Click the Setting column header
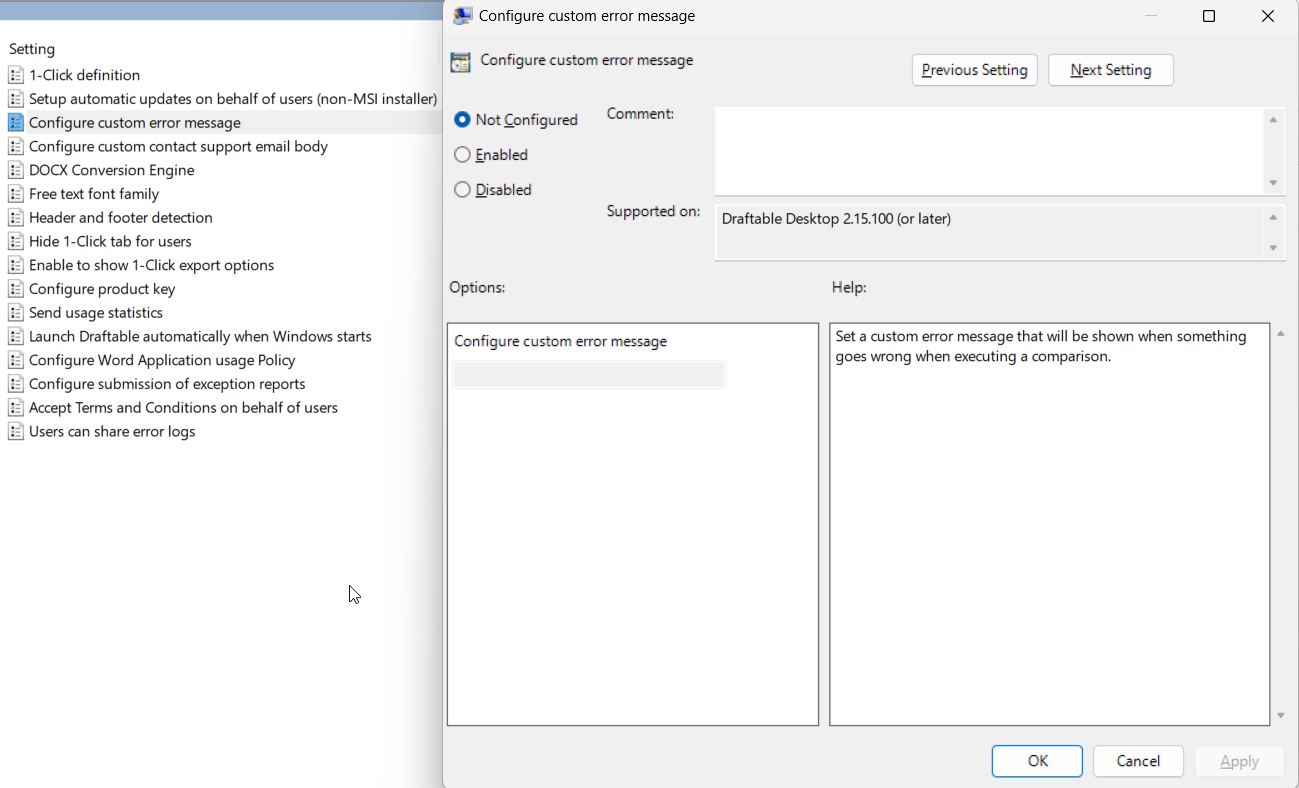Screen dimensions: 1299x788 coord(32,49)
